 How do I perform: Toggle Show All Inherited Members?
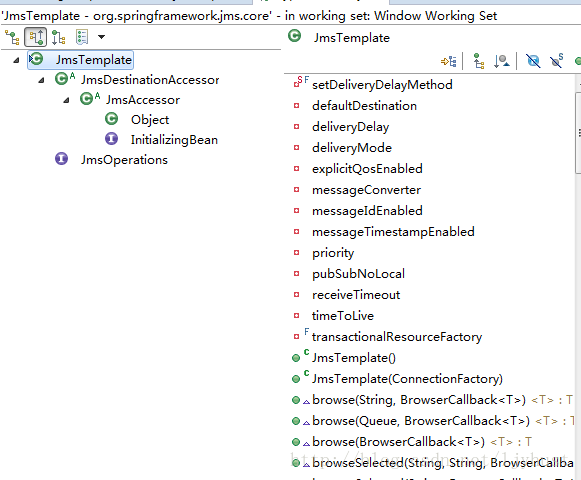tap(478, 61)
